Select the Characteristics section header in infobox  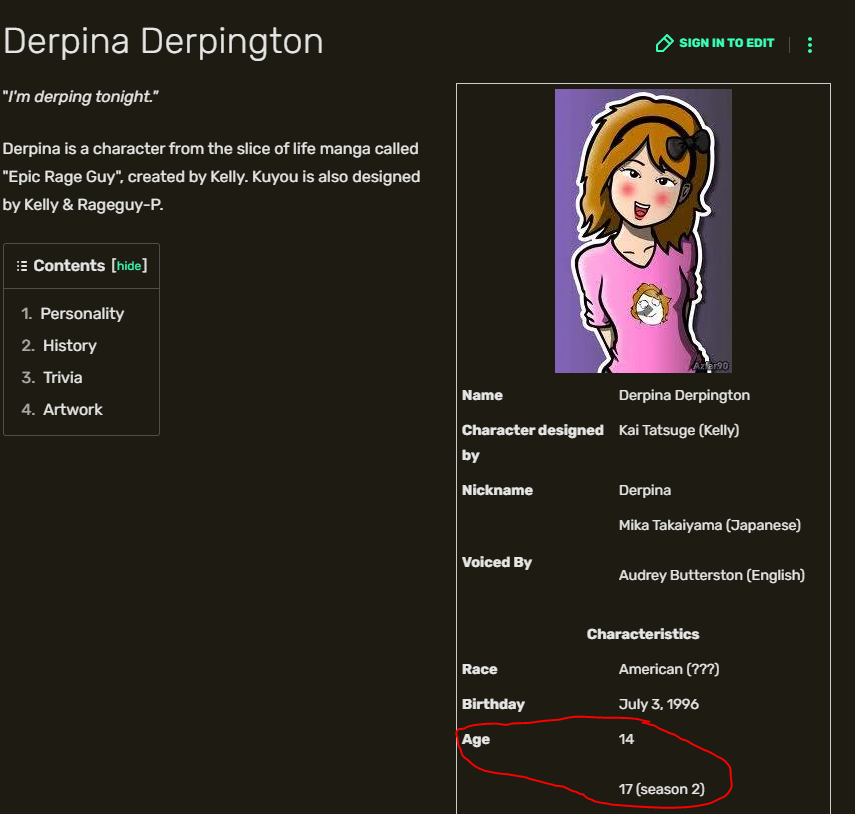(643, 634)
